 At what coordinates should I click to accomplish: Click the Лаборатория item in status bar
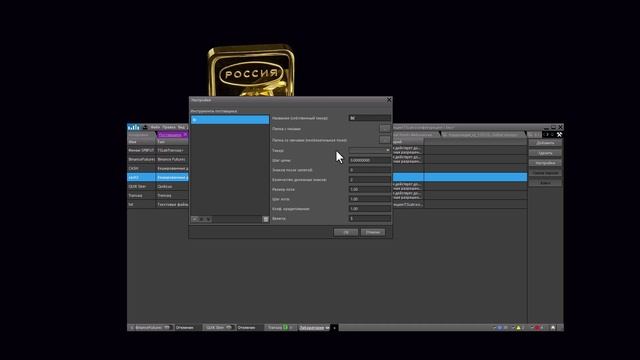[x=314, y=327]
